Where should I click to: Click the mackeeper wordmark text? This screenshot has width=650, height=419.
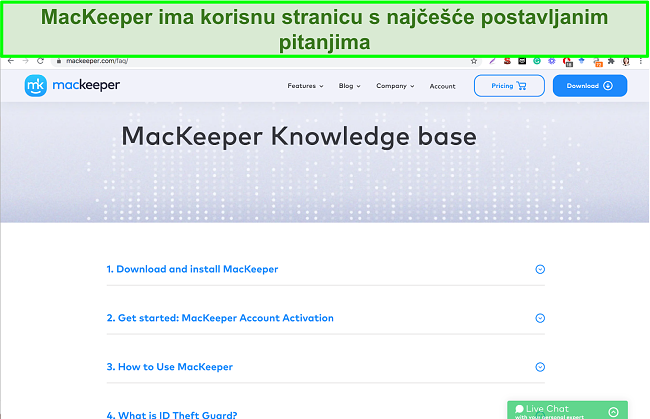[86, 85]
